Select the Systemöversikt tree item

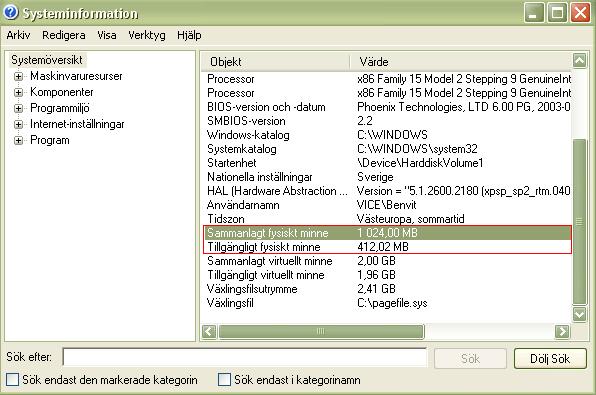coord(47,60)
